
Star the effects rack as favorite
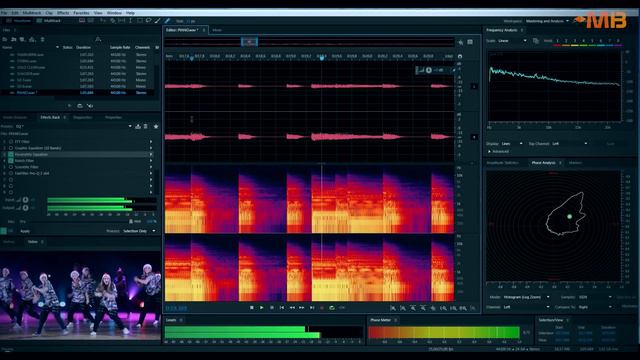[x=156, y=127]
